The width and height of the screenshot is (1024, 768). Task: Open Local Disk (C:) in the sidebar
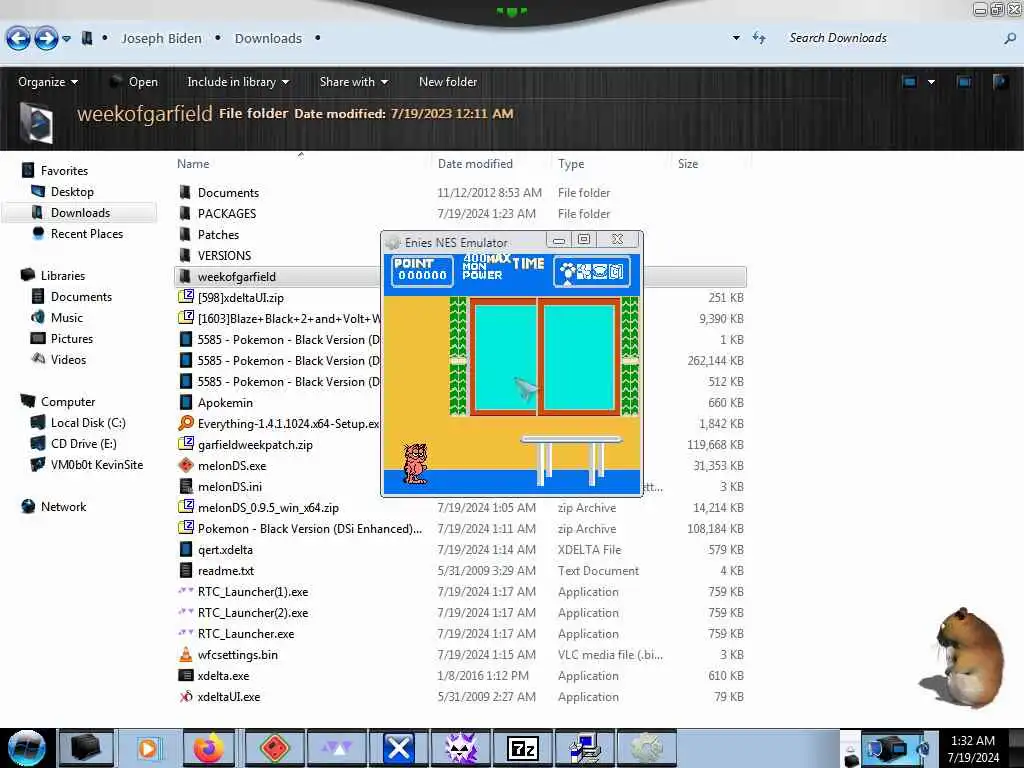pos(78,423)
